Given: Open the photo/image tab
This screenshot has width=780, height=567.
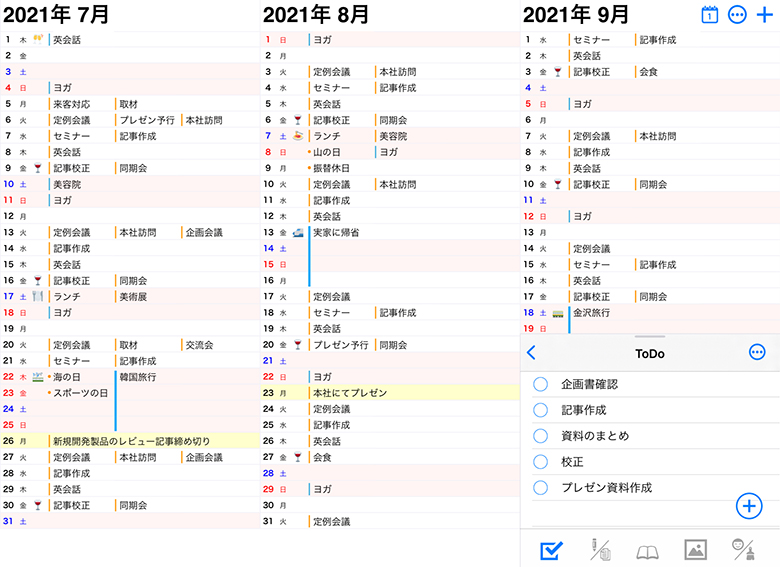Looking at the screenshot, I should point(695,549).
